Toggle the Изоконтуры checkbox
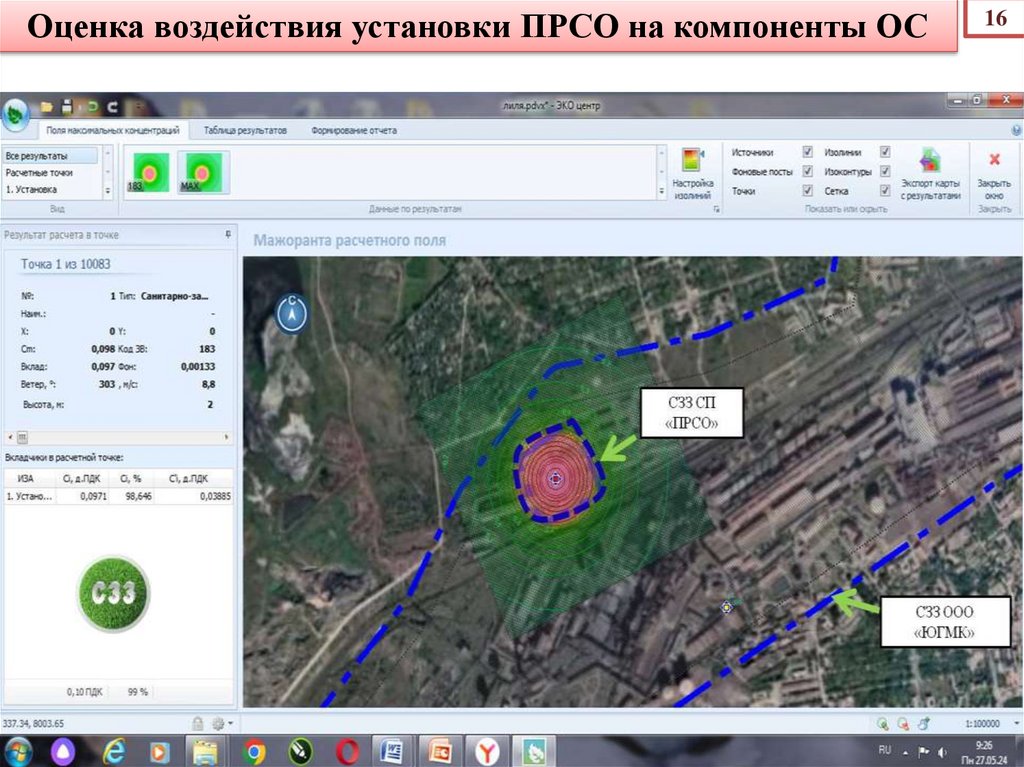1024x767 pixels. [x=885, y=171]
